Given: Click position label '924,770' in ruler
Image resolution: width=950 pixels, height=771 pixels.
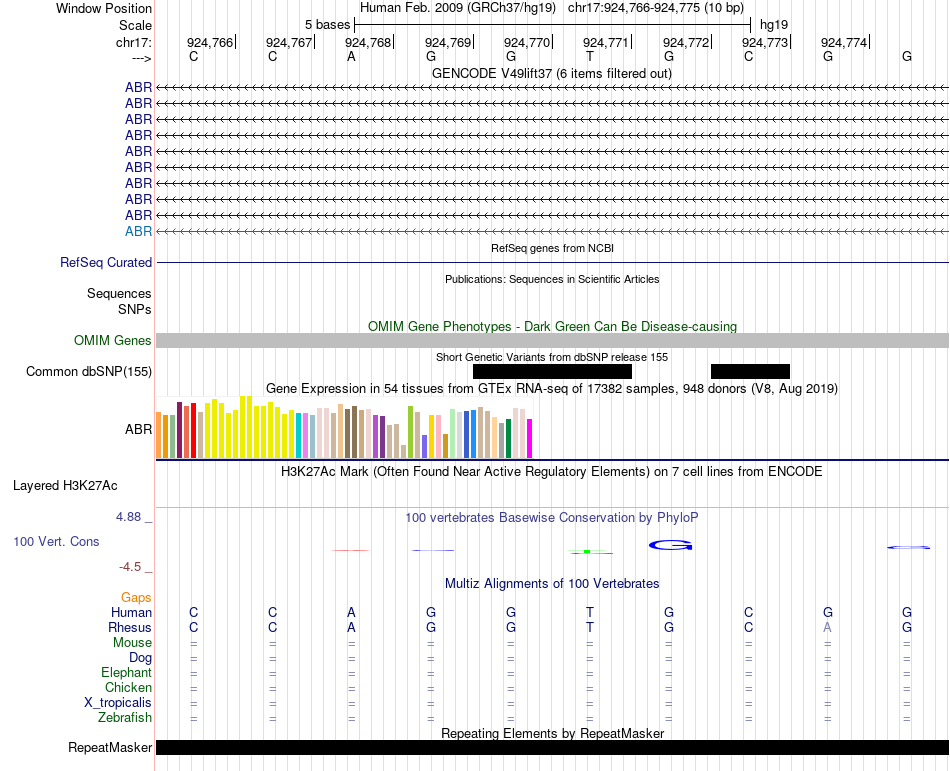Looking at the screenshot, I should 527,42.
